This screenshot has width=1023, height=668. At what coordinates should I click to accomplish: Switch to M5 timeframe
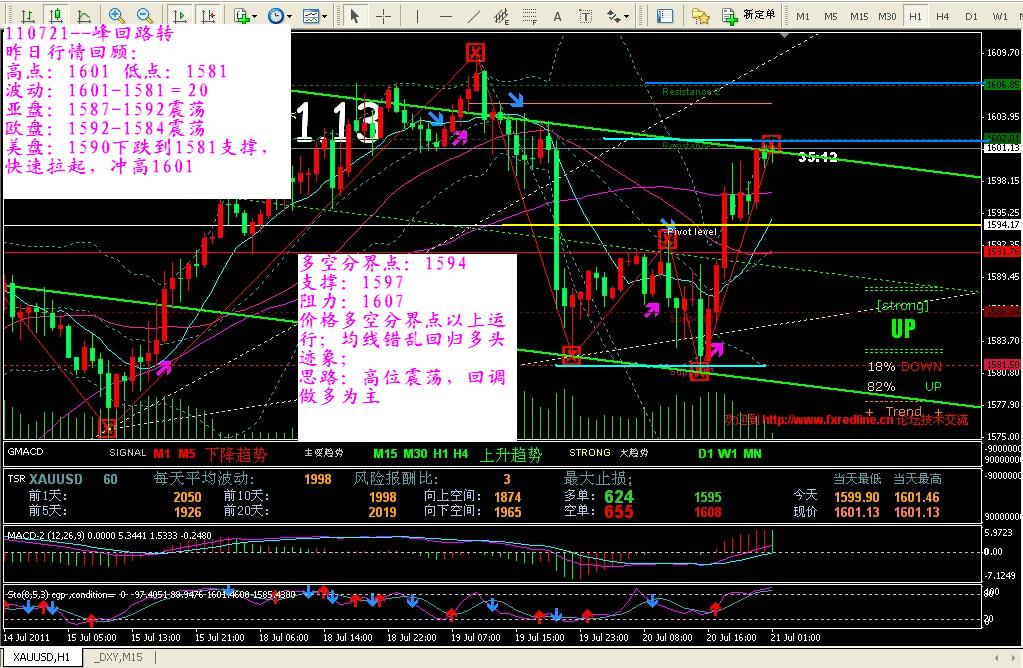click(831, 16)
